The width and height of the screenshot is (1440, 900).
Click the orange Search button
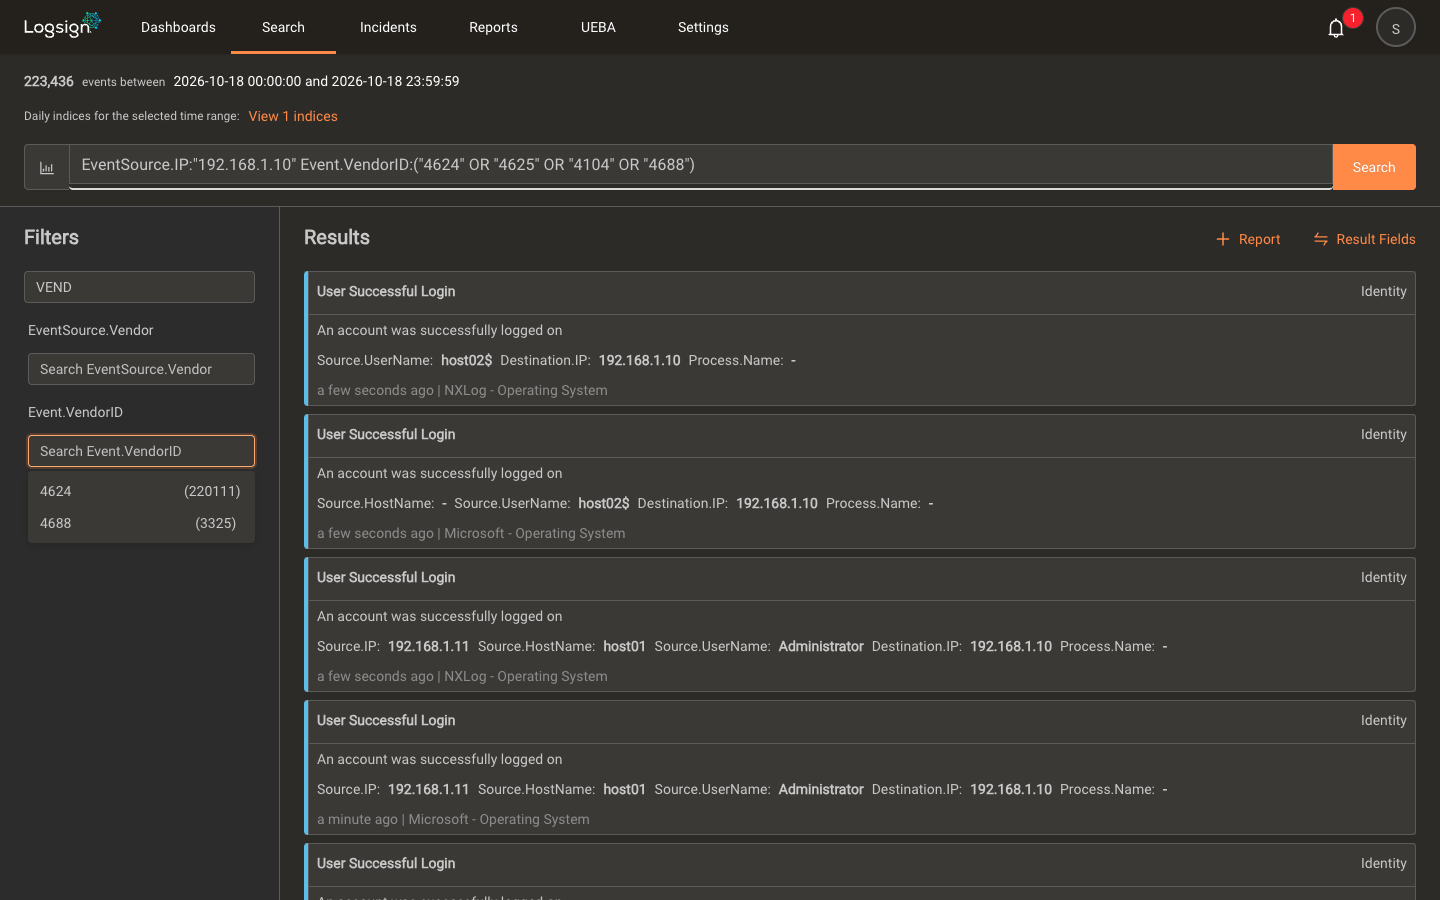[1374, 167]
